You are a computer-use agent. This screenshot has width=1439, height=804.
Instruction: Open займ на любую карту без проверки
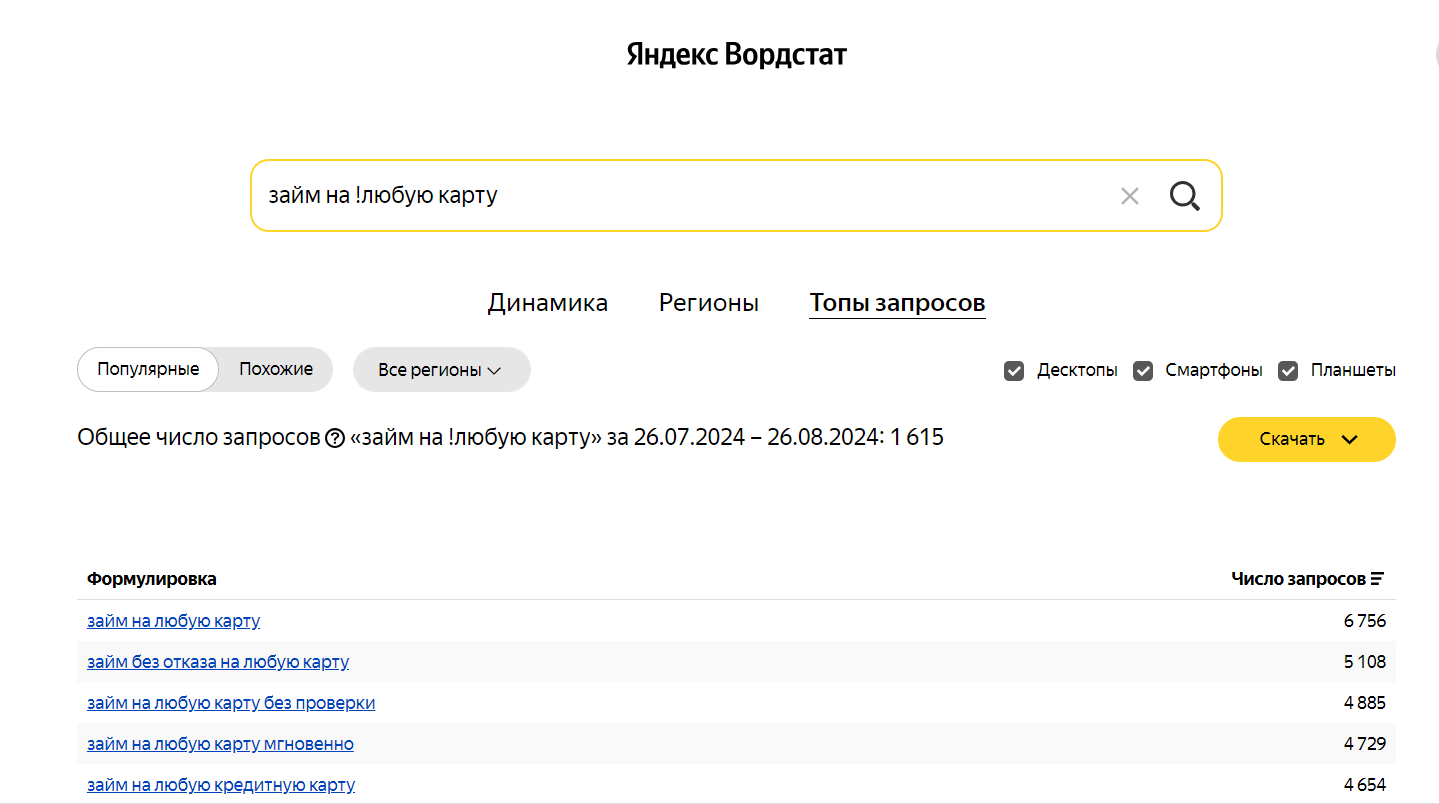pyautogui.click(x=231, y=703)
